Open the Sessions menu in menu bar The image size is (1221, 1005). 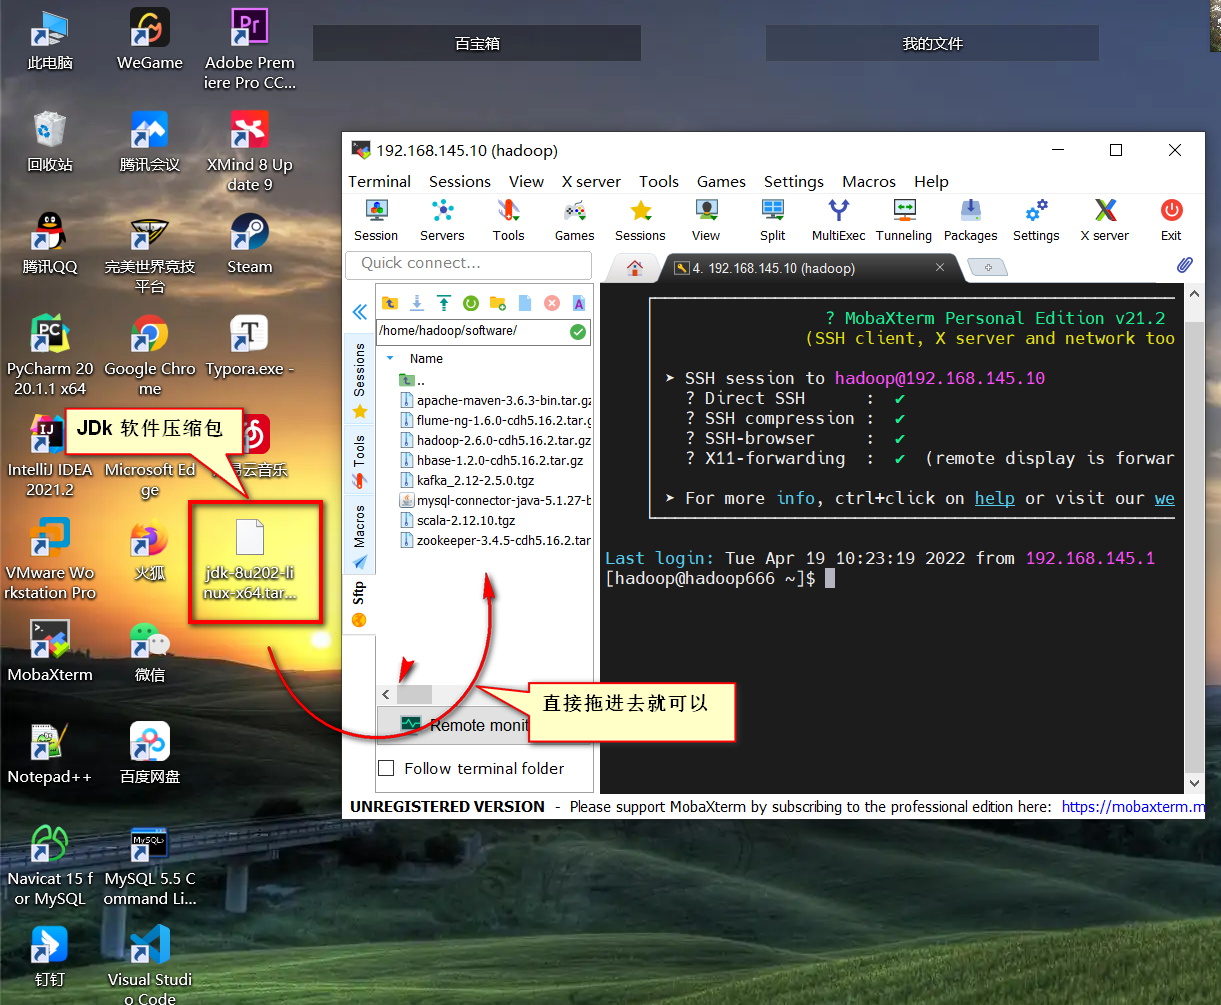pyautogui.click(x=460, y=181)
